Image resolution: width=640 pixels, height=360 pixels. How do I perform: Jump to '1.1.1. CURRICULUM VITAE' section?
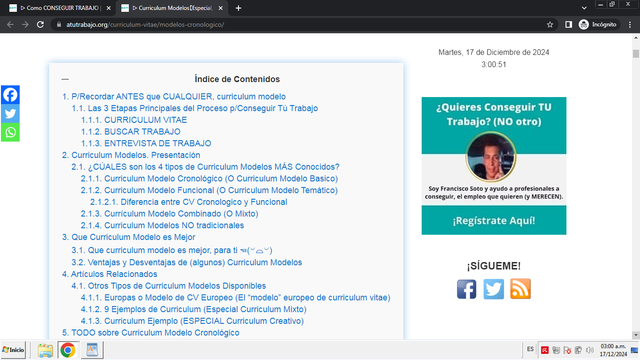(x=134, y=120)
